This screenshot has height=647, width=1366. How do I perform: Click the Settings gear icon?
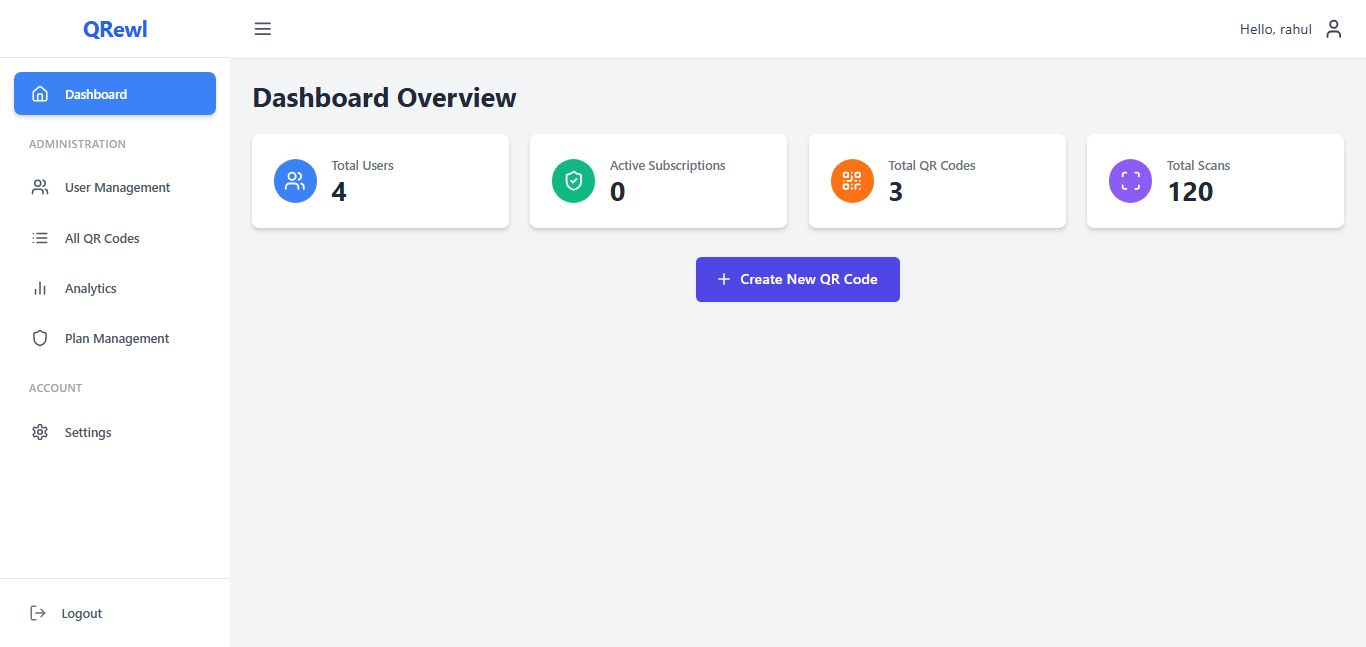[40, 432]
